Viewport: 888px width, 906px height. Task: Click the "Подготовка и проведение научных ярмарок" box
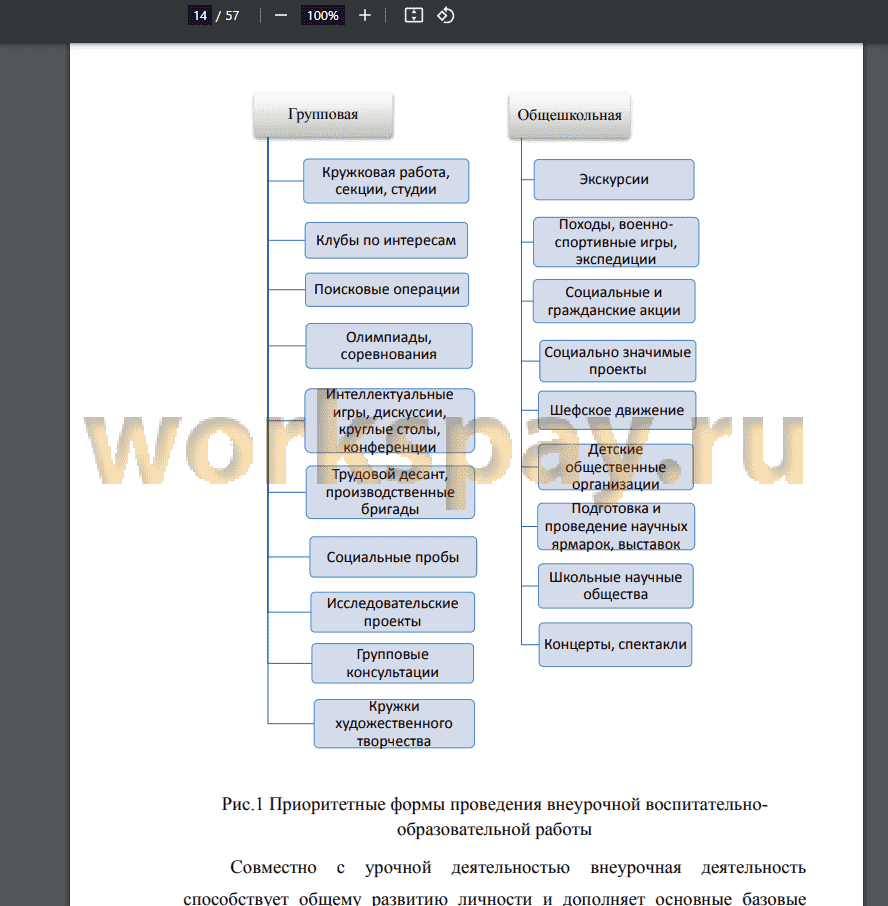pos(616,526)
